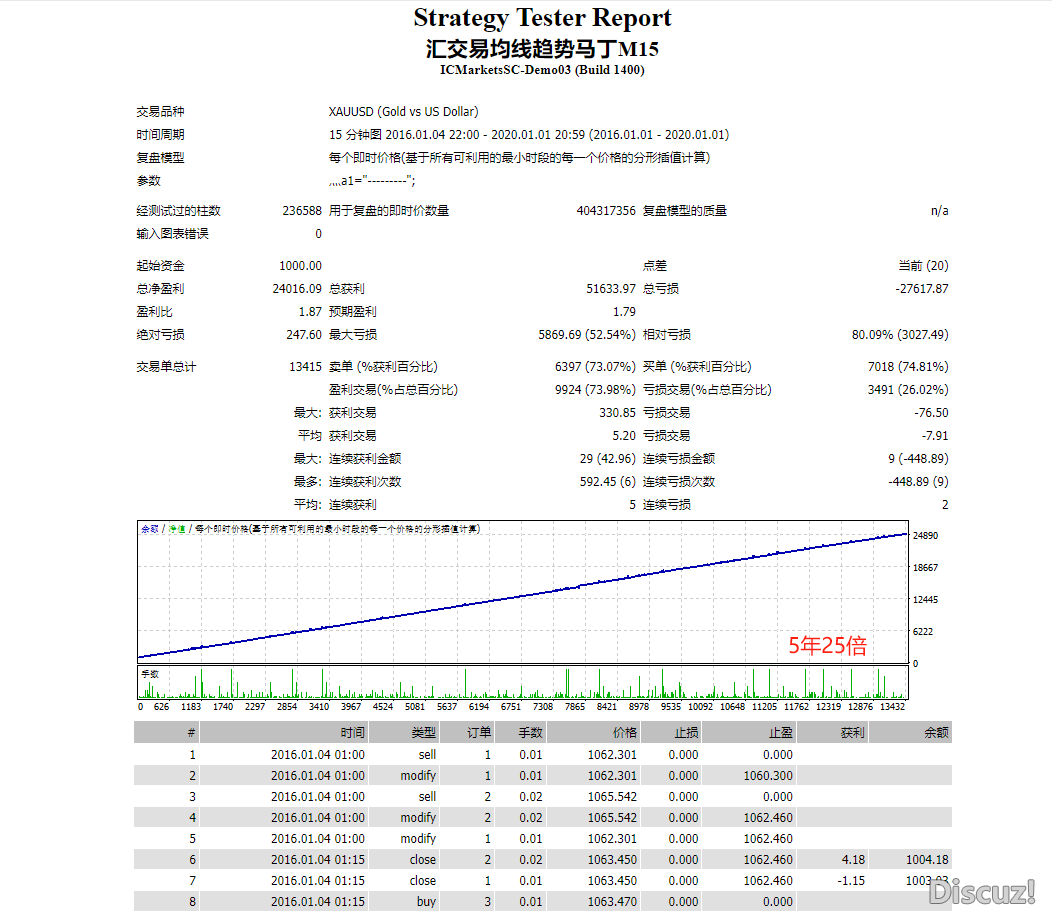Click bars tested value '236588'
The height and width of the screenshot is (916, 1052).
302,211
